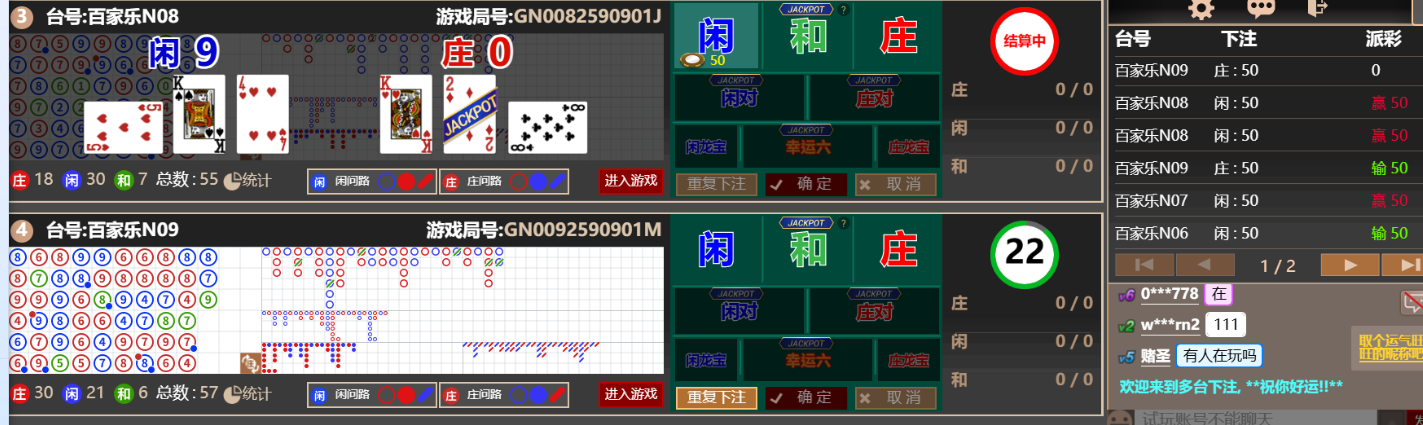Open the chat bubble icon

1261,9
